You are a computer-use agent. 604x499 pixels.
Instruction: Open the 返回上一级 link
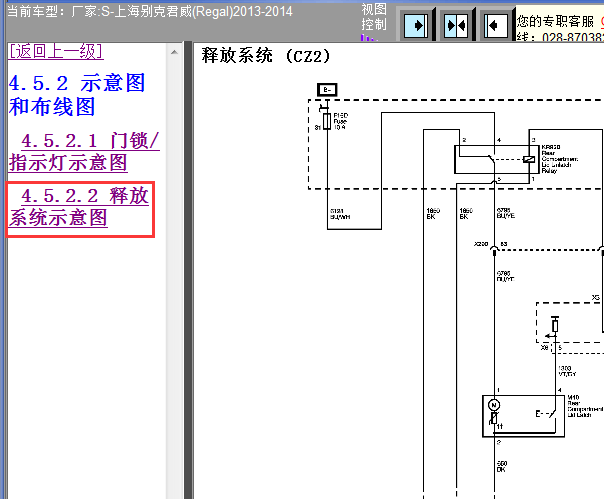coord(56,51)
